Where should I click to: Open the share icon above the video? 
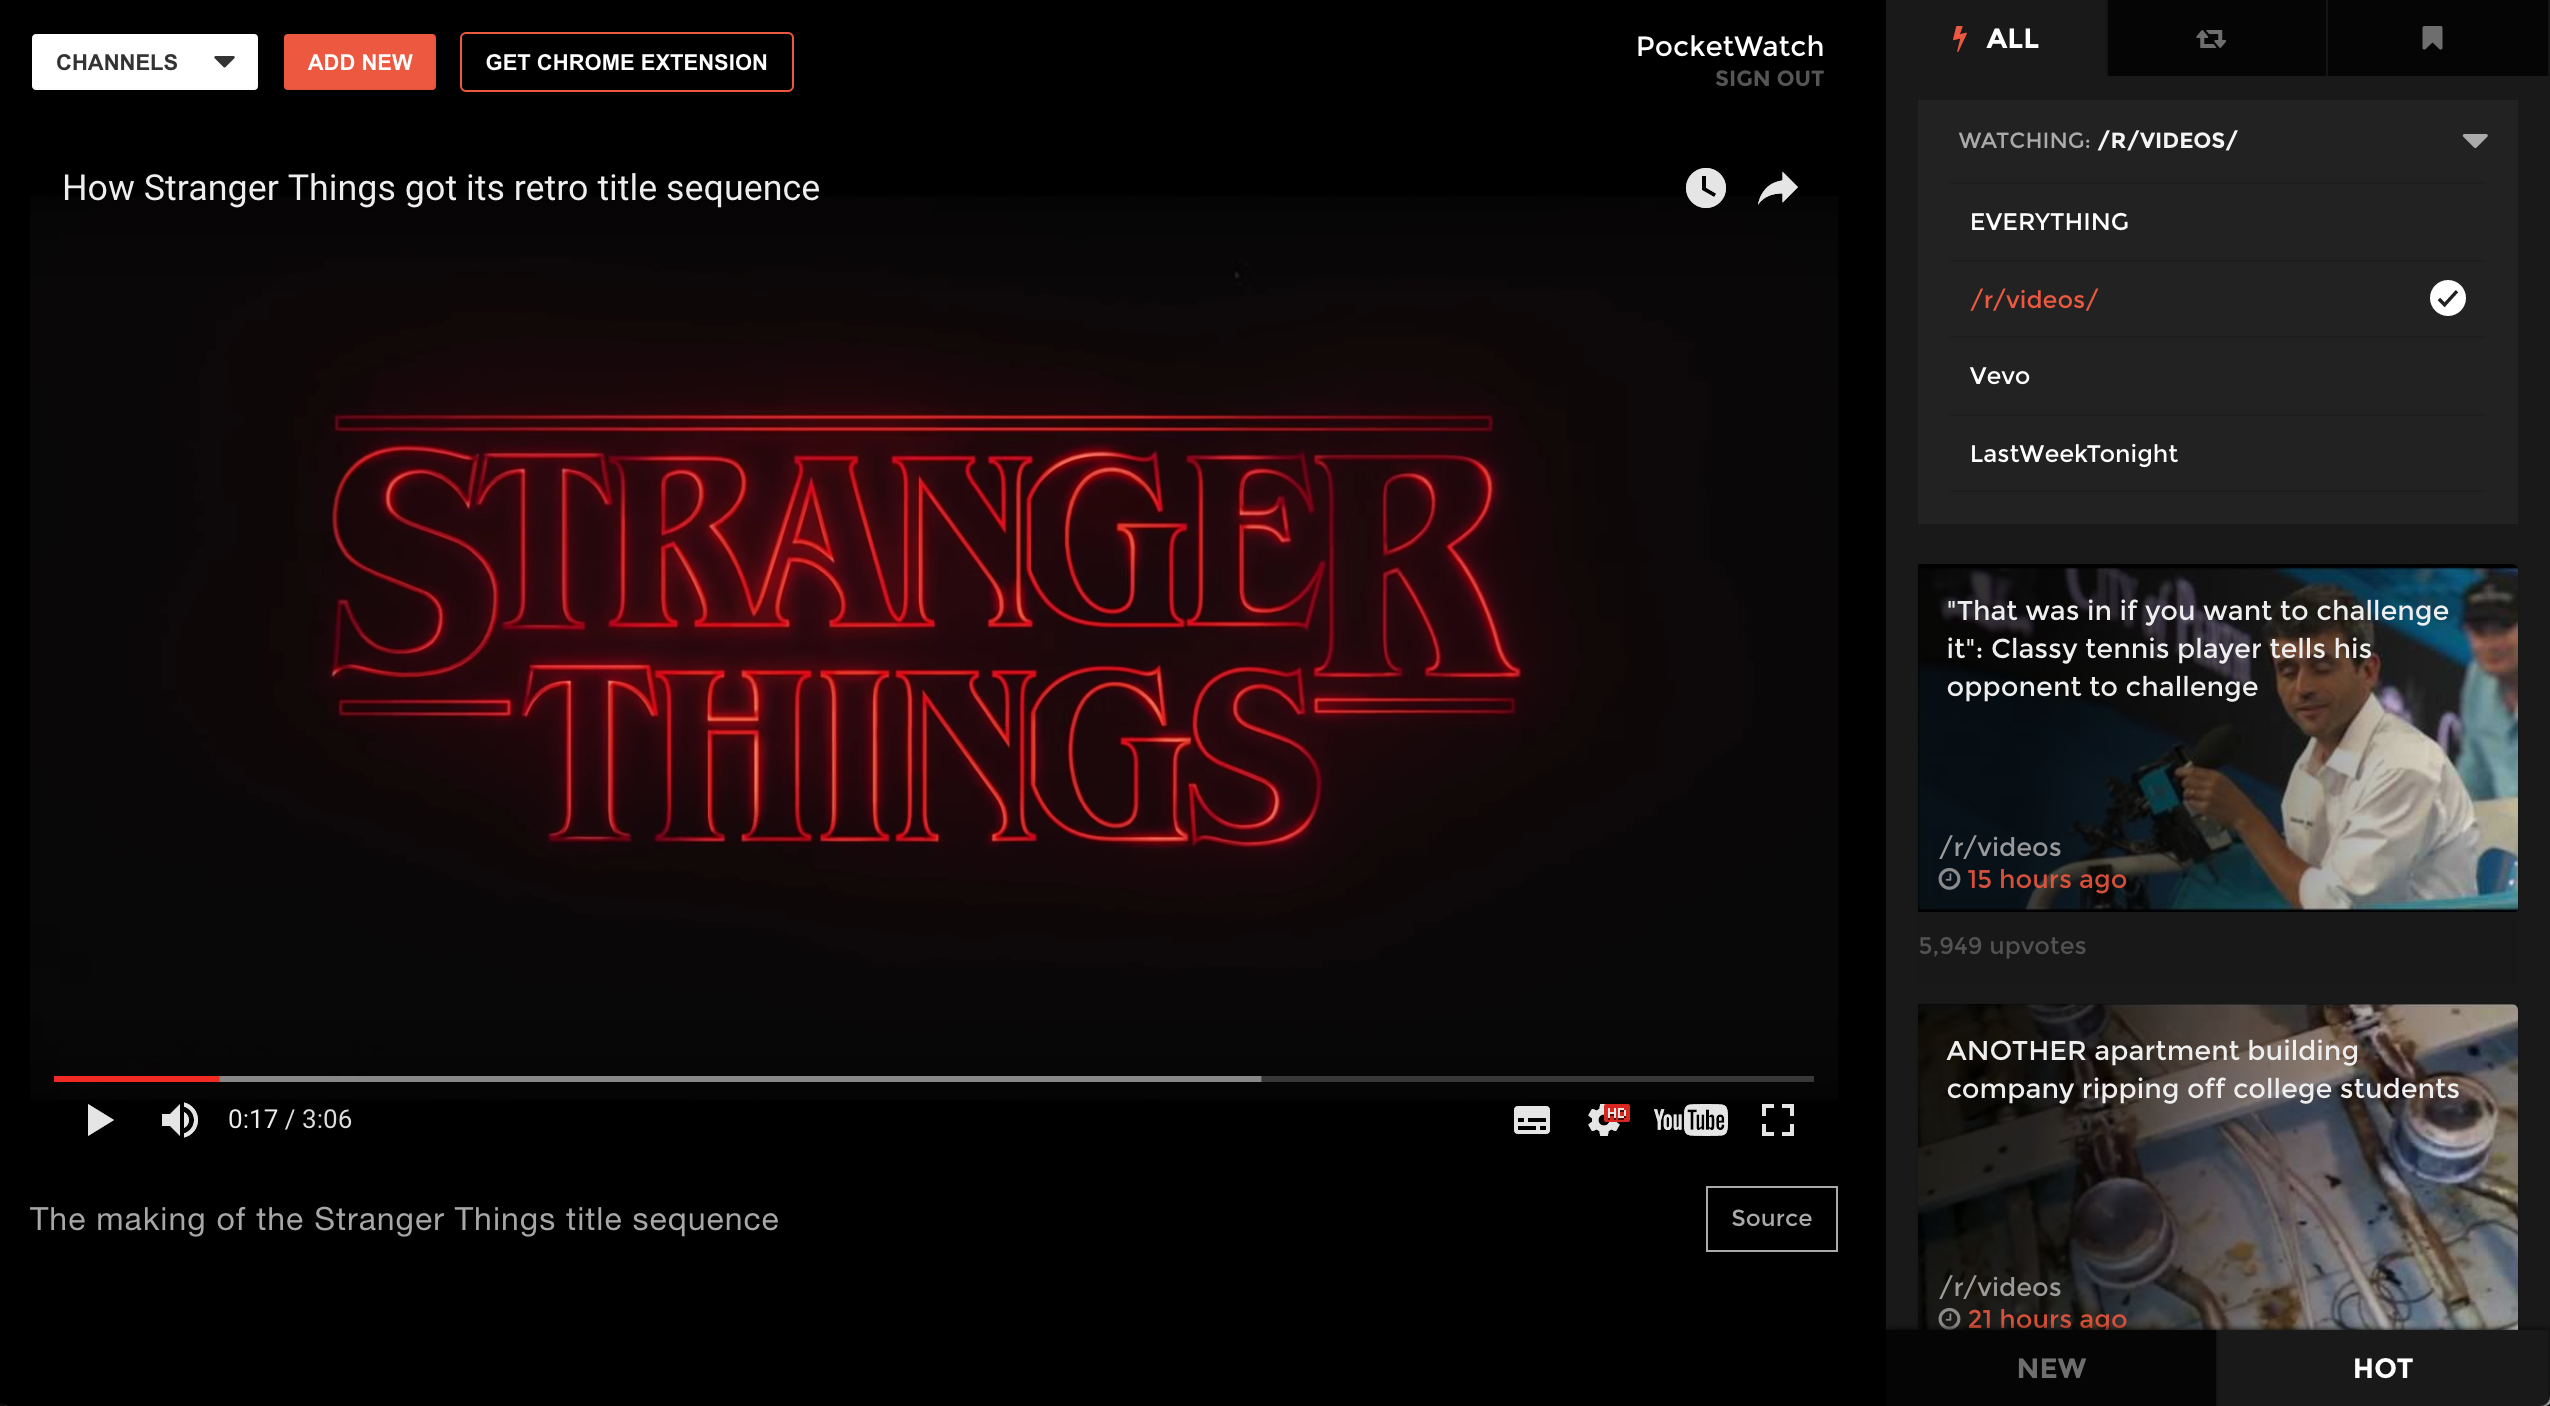(x=1778, y=188)
